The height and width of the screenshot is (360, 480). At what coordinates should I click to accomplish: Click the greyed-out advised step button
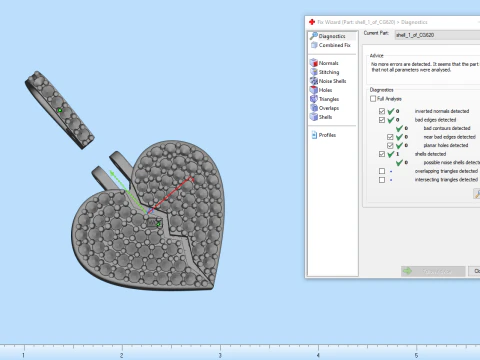pos(433,271)
